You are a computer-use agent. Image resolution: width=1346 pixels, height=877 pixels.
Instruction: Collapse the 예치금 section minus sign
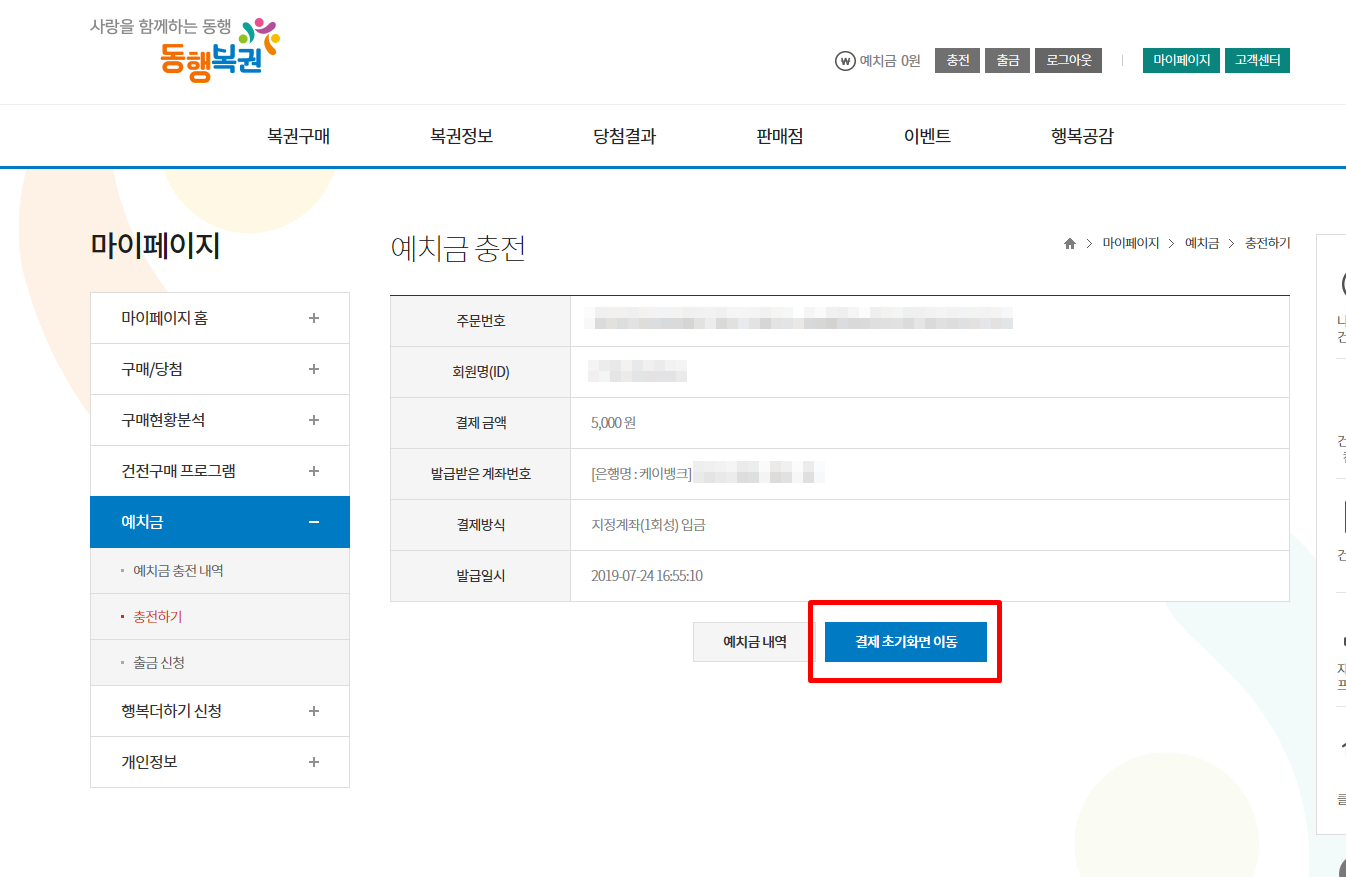pyautogui.click(x=314, y=522)
